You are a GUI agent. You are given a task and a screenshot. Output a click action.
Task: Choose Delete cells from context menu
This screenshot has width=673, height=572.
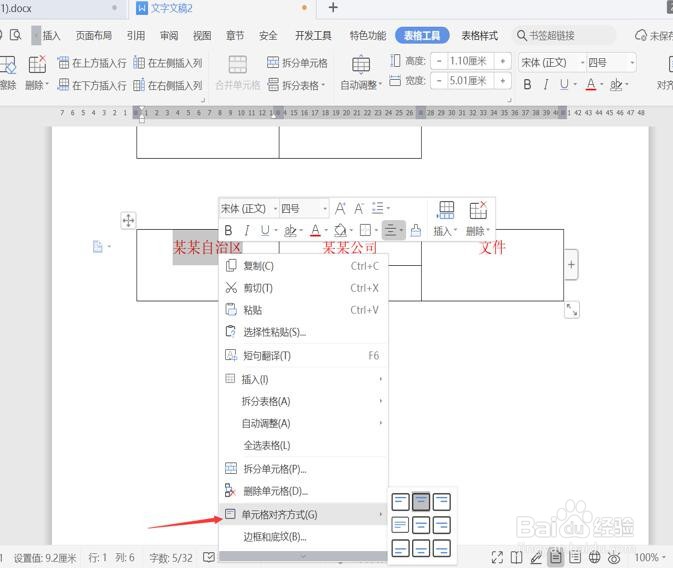tap(303, 491)
